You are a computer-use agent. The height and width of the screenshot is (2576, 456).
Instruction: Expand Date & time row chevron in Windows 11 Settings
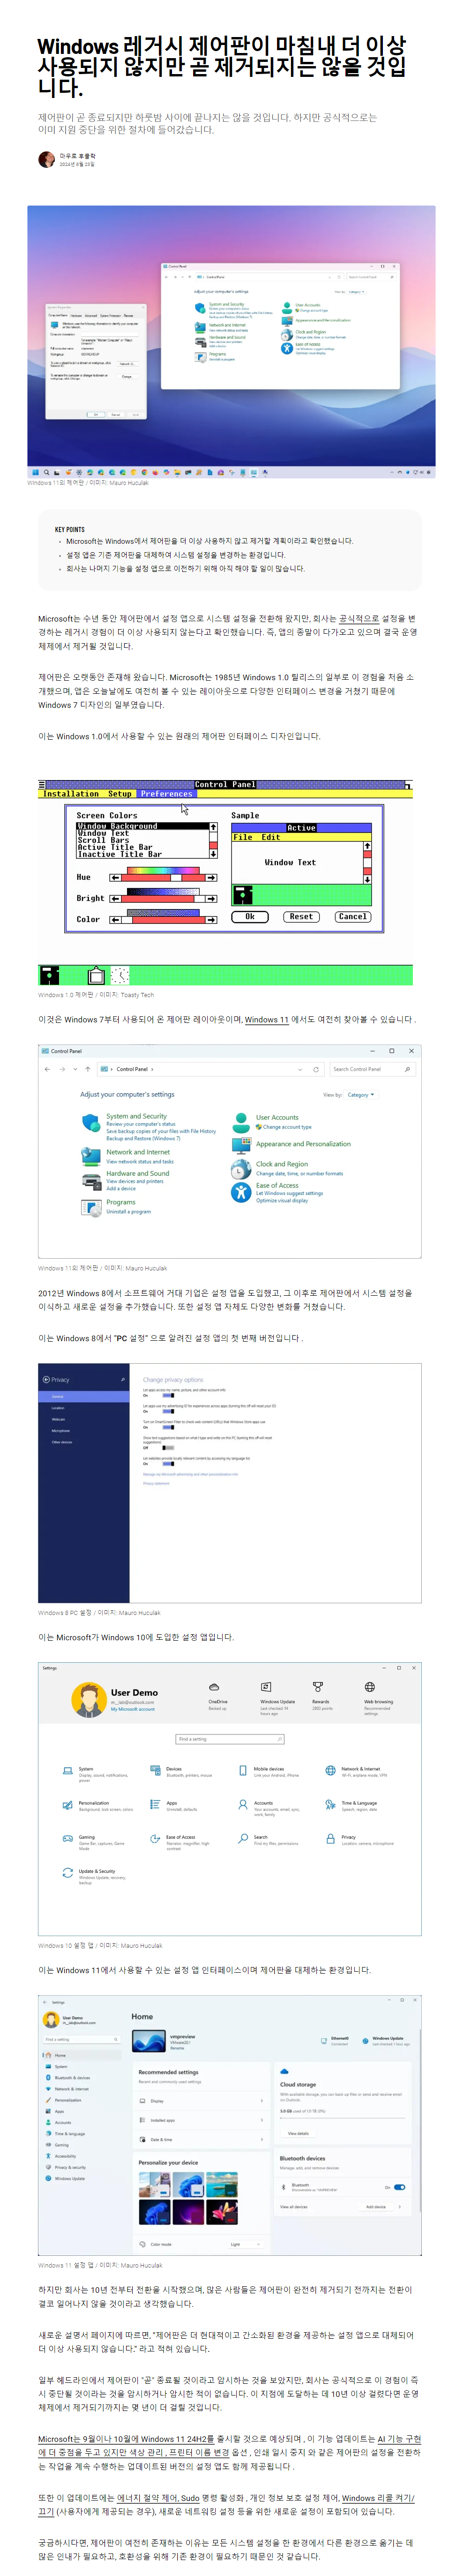pyautogui.click(x=261, y=2139)
